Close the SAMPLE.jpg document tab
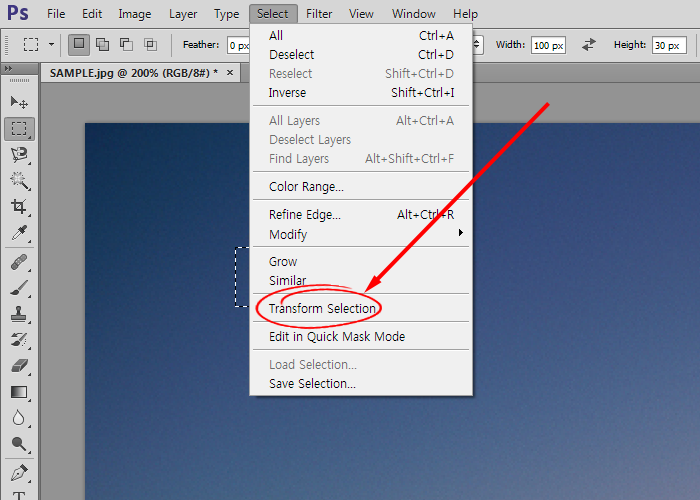The height and width of the screenshot is (500, 700). (230, 72)
